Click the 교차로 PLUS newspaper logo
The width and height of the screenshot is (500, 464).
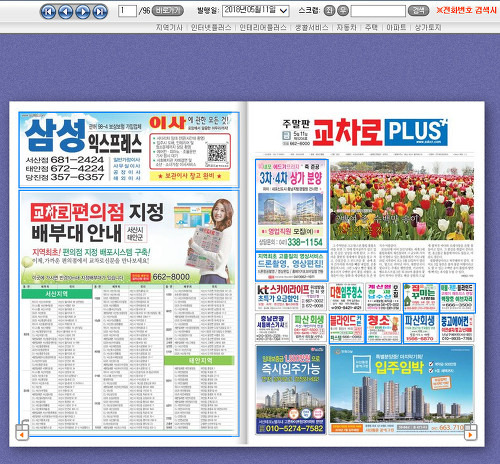pos(379,132)
